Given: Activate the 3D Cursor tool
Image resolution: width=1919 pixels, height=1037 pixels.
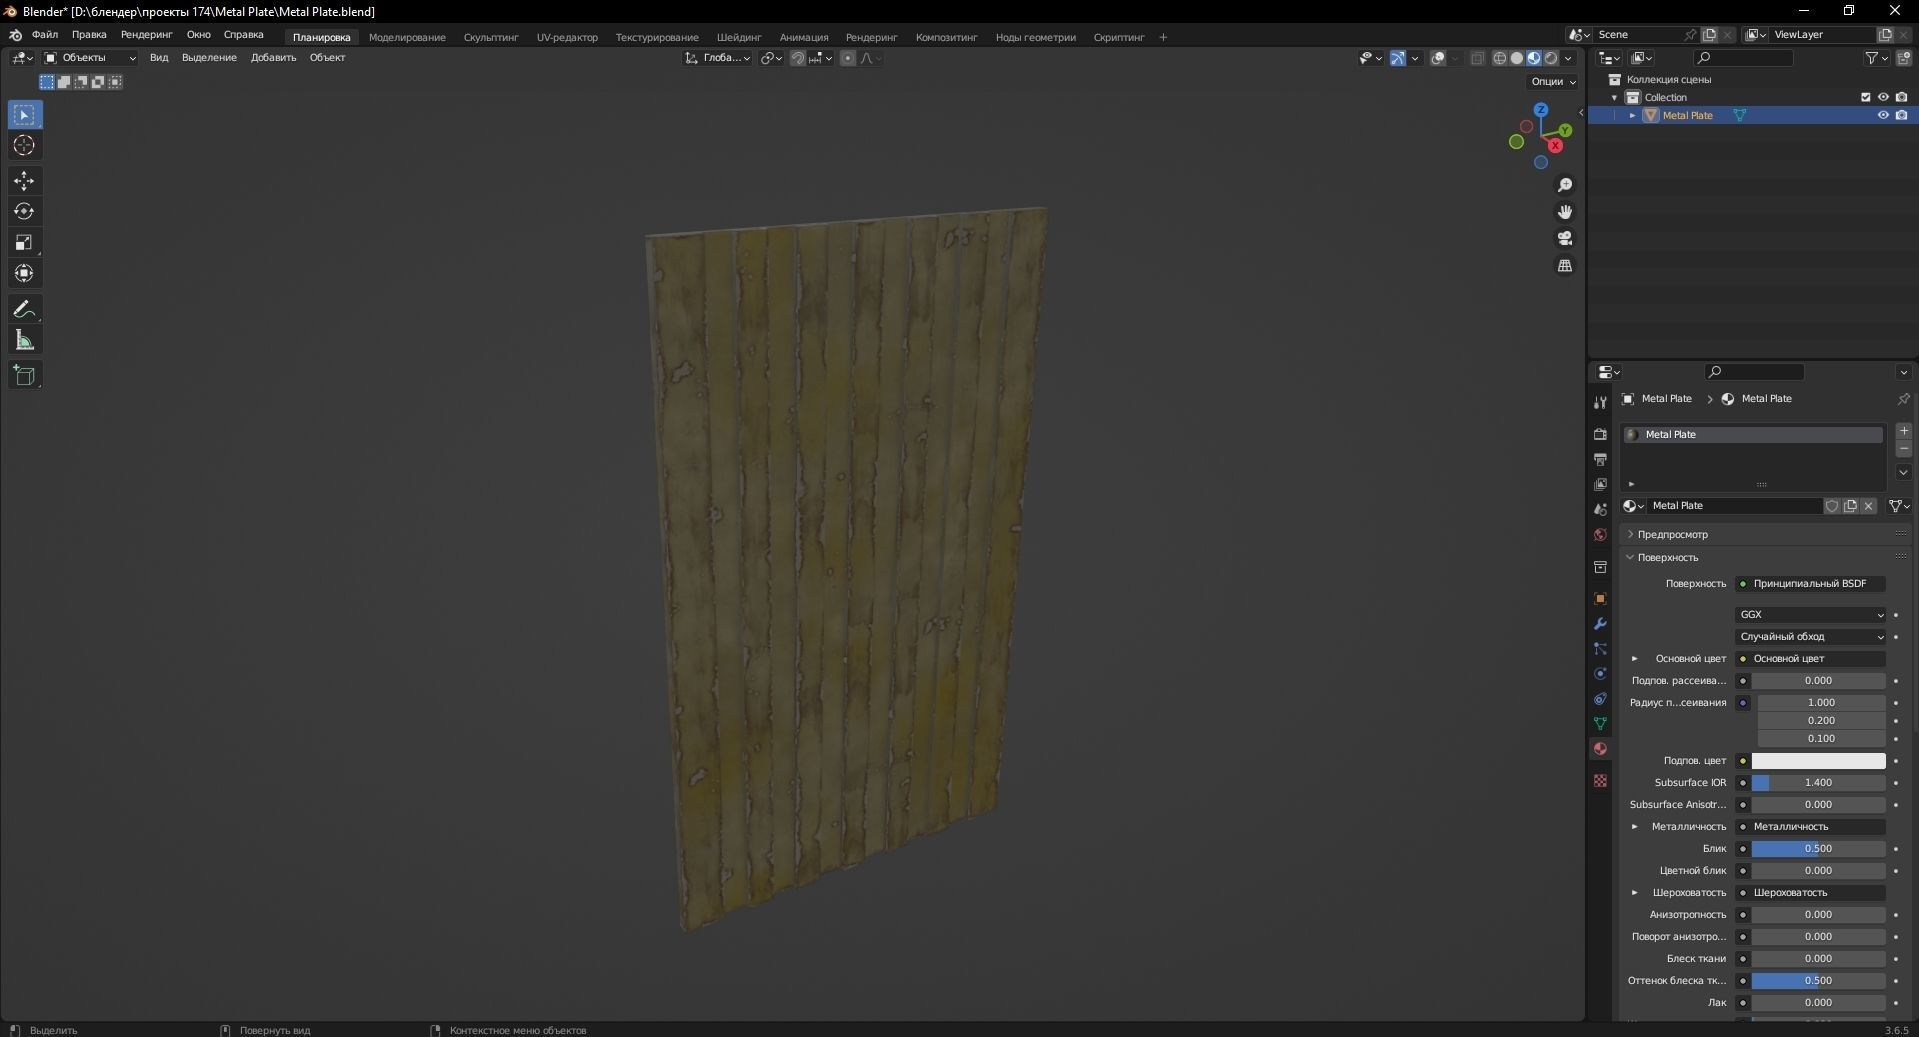Looking at the screenshot, I should click(x=25, y=146).
